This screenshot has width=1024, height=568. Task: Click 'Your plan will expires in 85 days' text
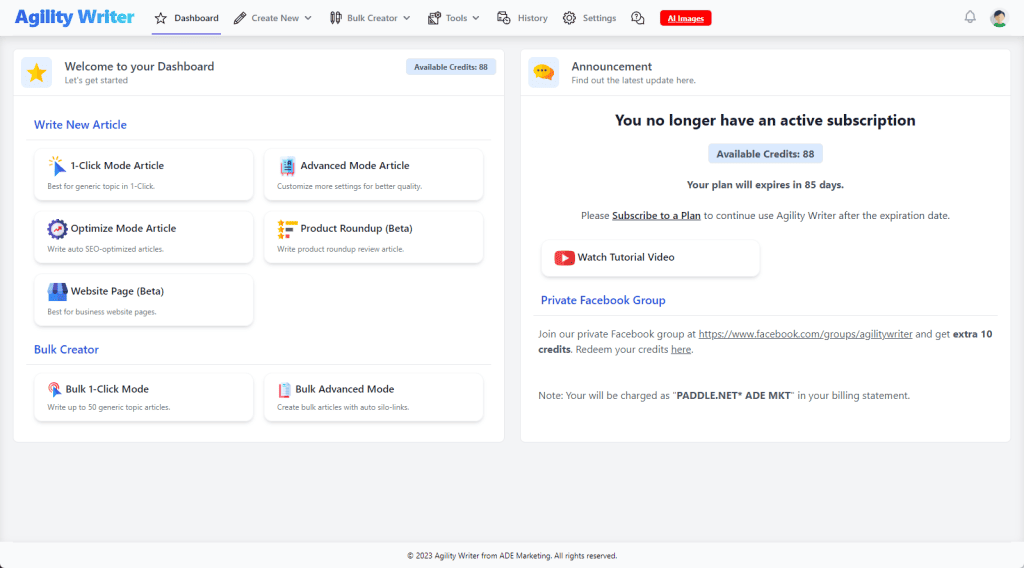(x=765, y=185)
